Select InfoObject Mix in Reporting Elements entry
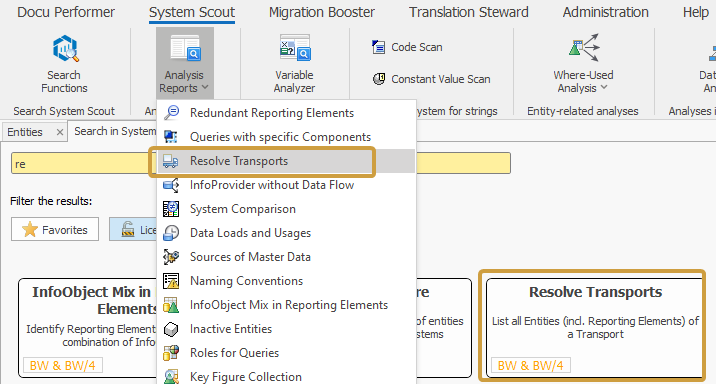Viewport: 716px width, 384px height. (x=286, y=305)
